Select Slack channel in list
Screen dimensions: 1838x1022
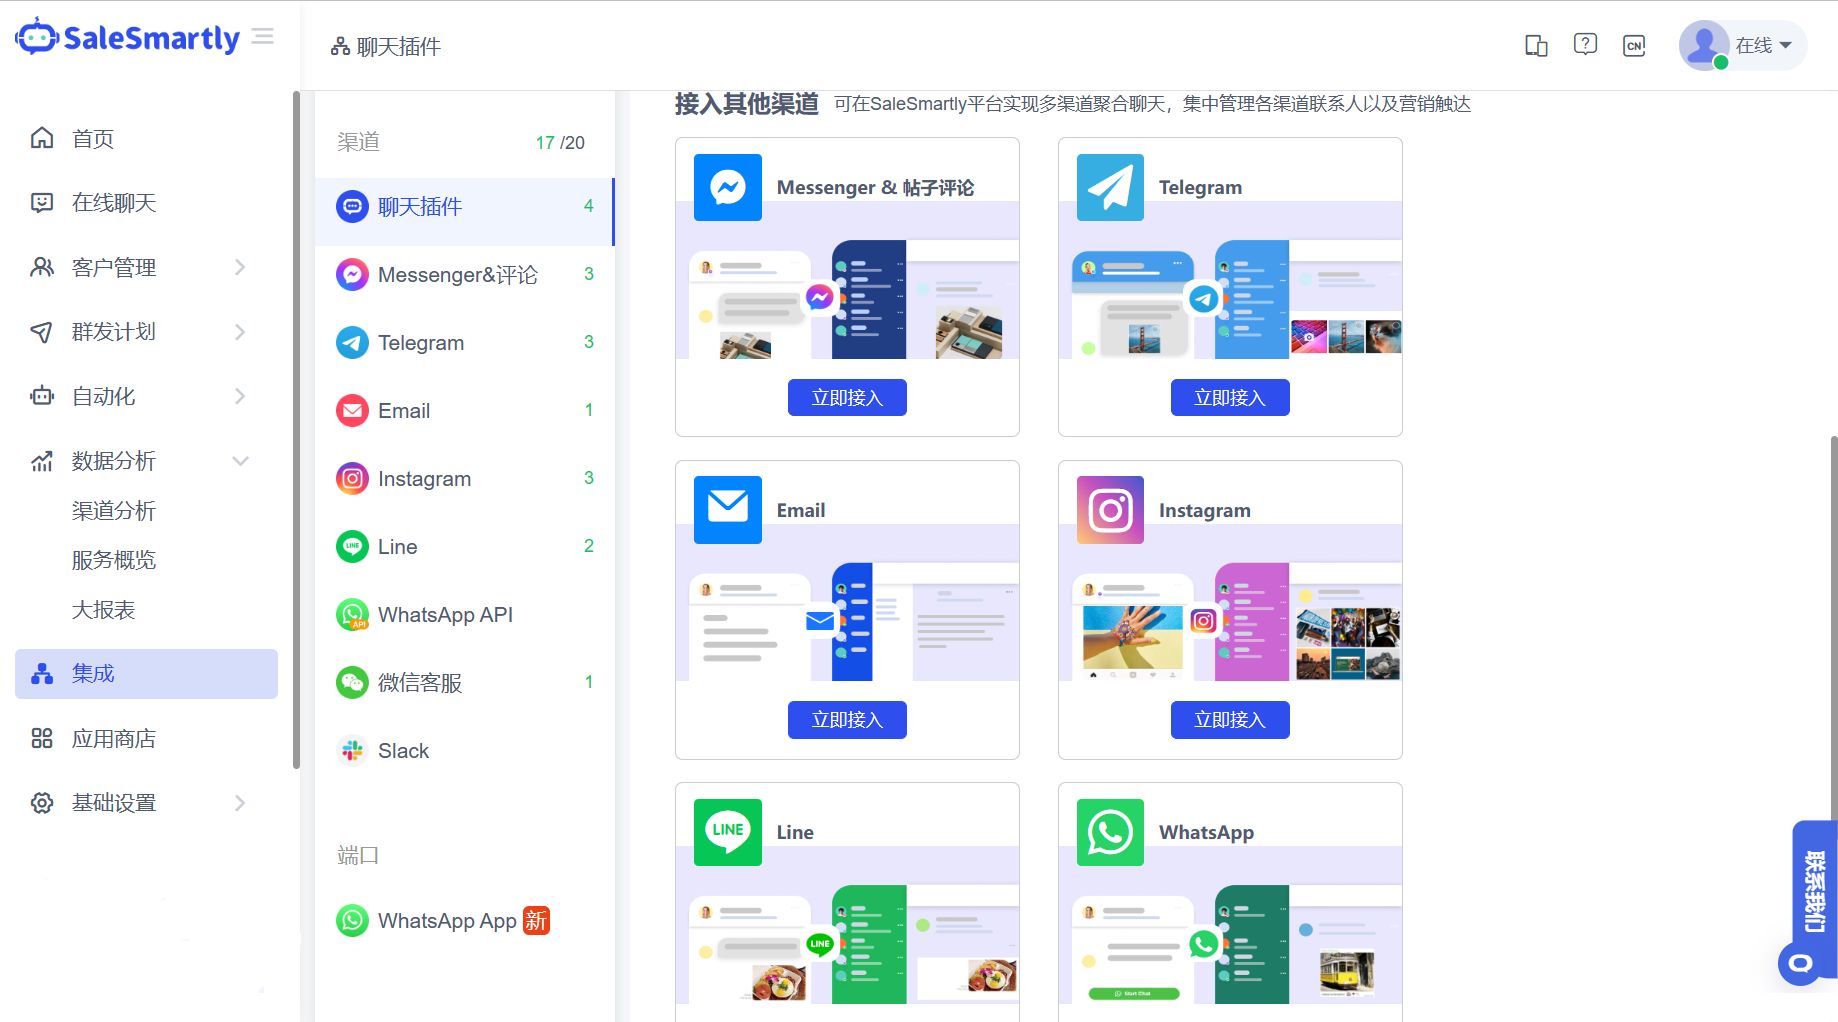coord(464,751)
